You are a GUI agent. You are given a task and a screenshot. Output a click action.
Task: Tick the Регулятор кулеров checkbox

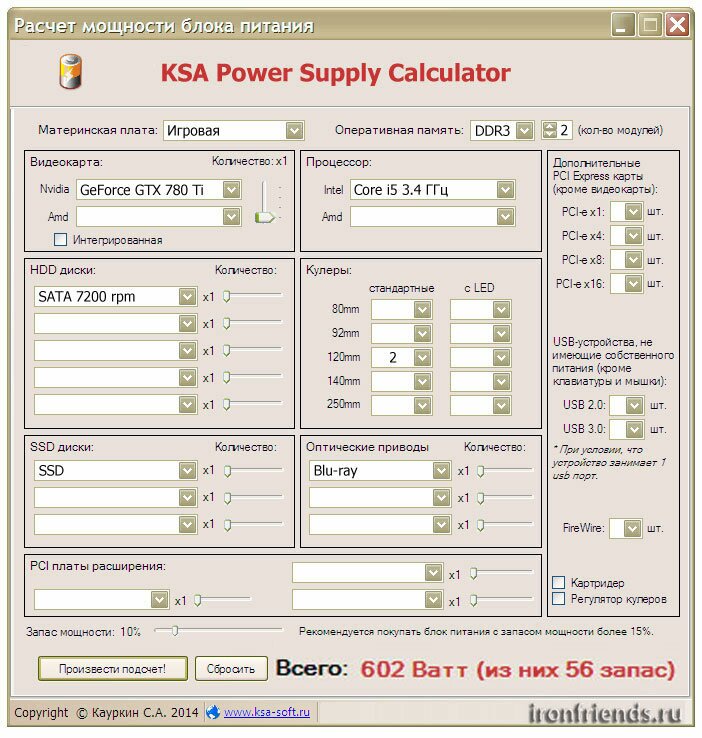(558, 599)
